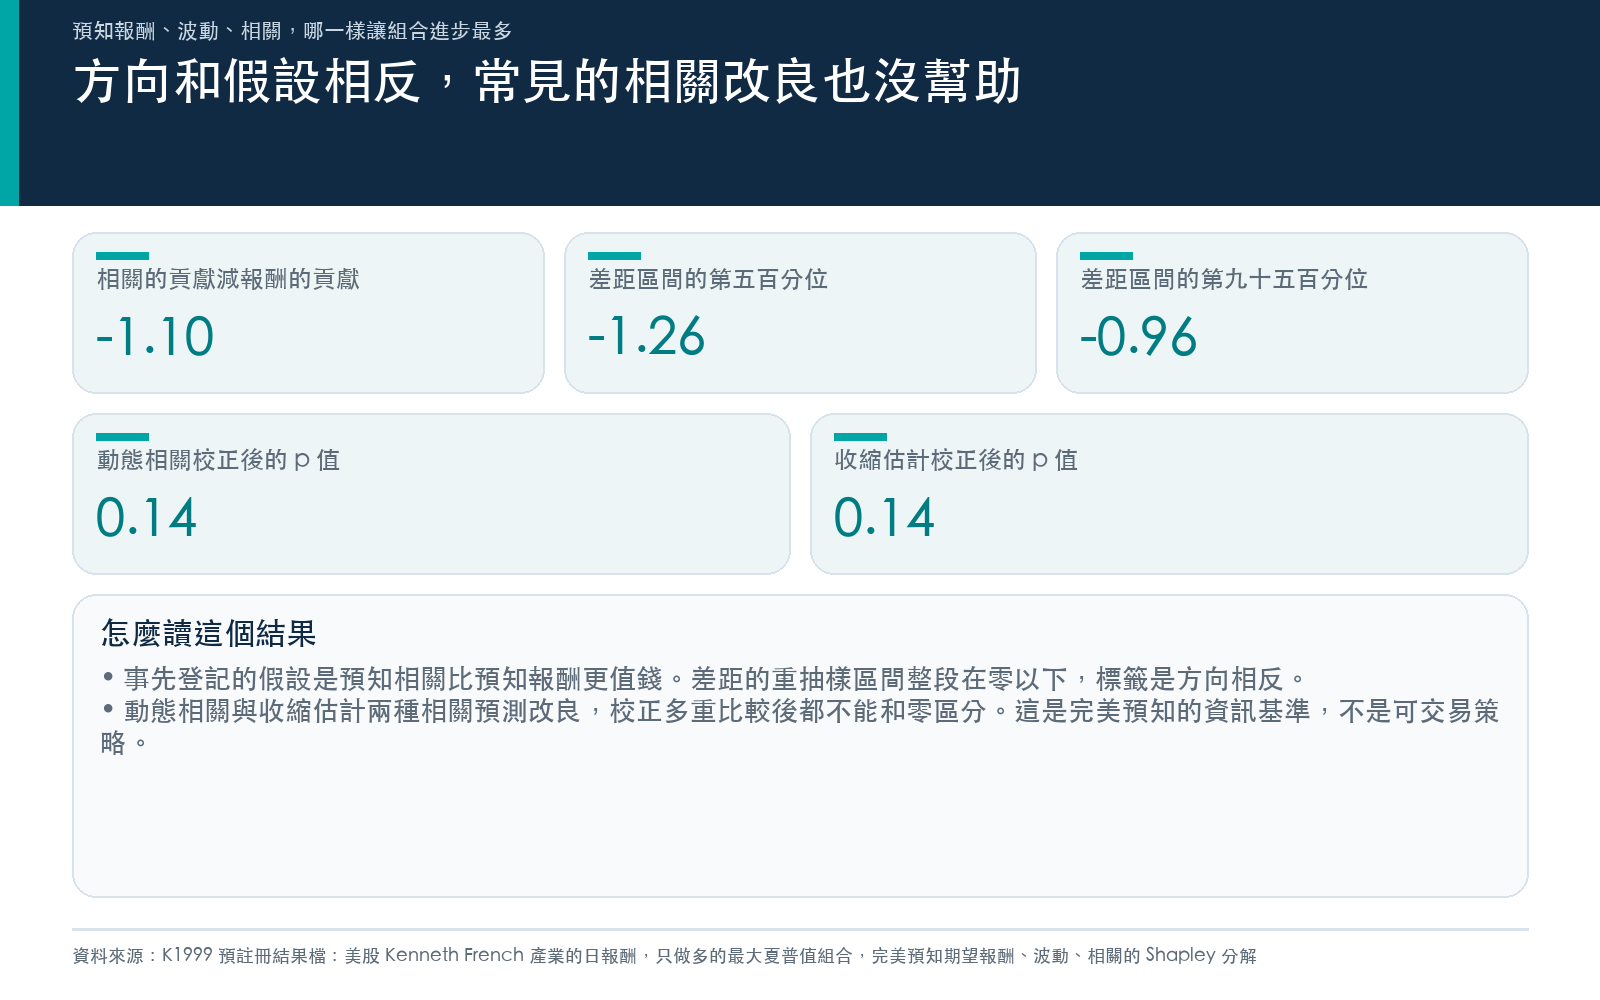Screen dimensions: 1600x1000
Task: Click the subtitle 預知報酬、波動、相關，哪一樣讓組合進步最多
Action: pyautogui.click(x=292, y=31)
